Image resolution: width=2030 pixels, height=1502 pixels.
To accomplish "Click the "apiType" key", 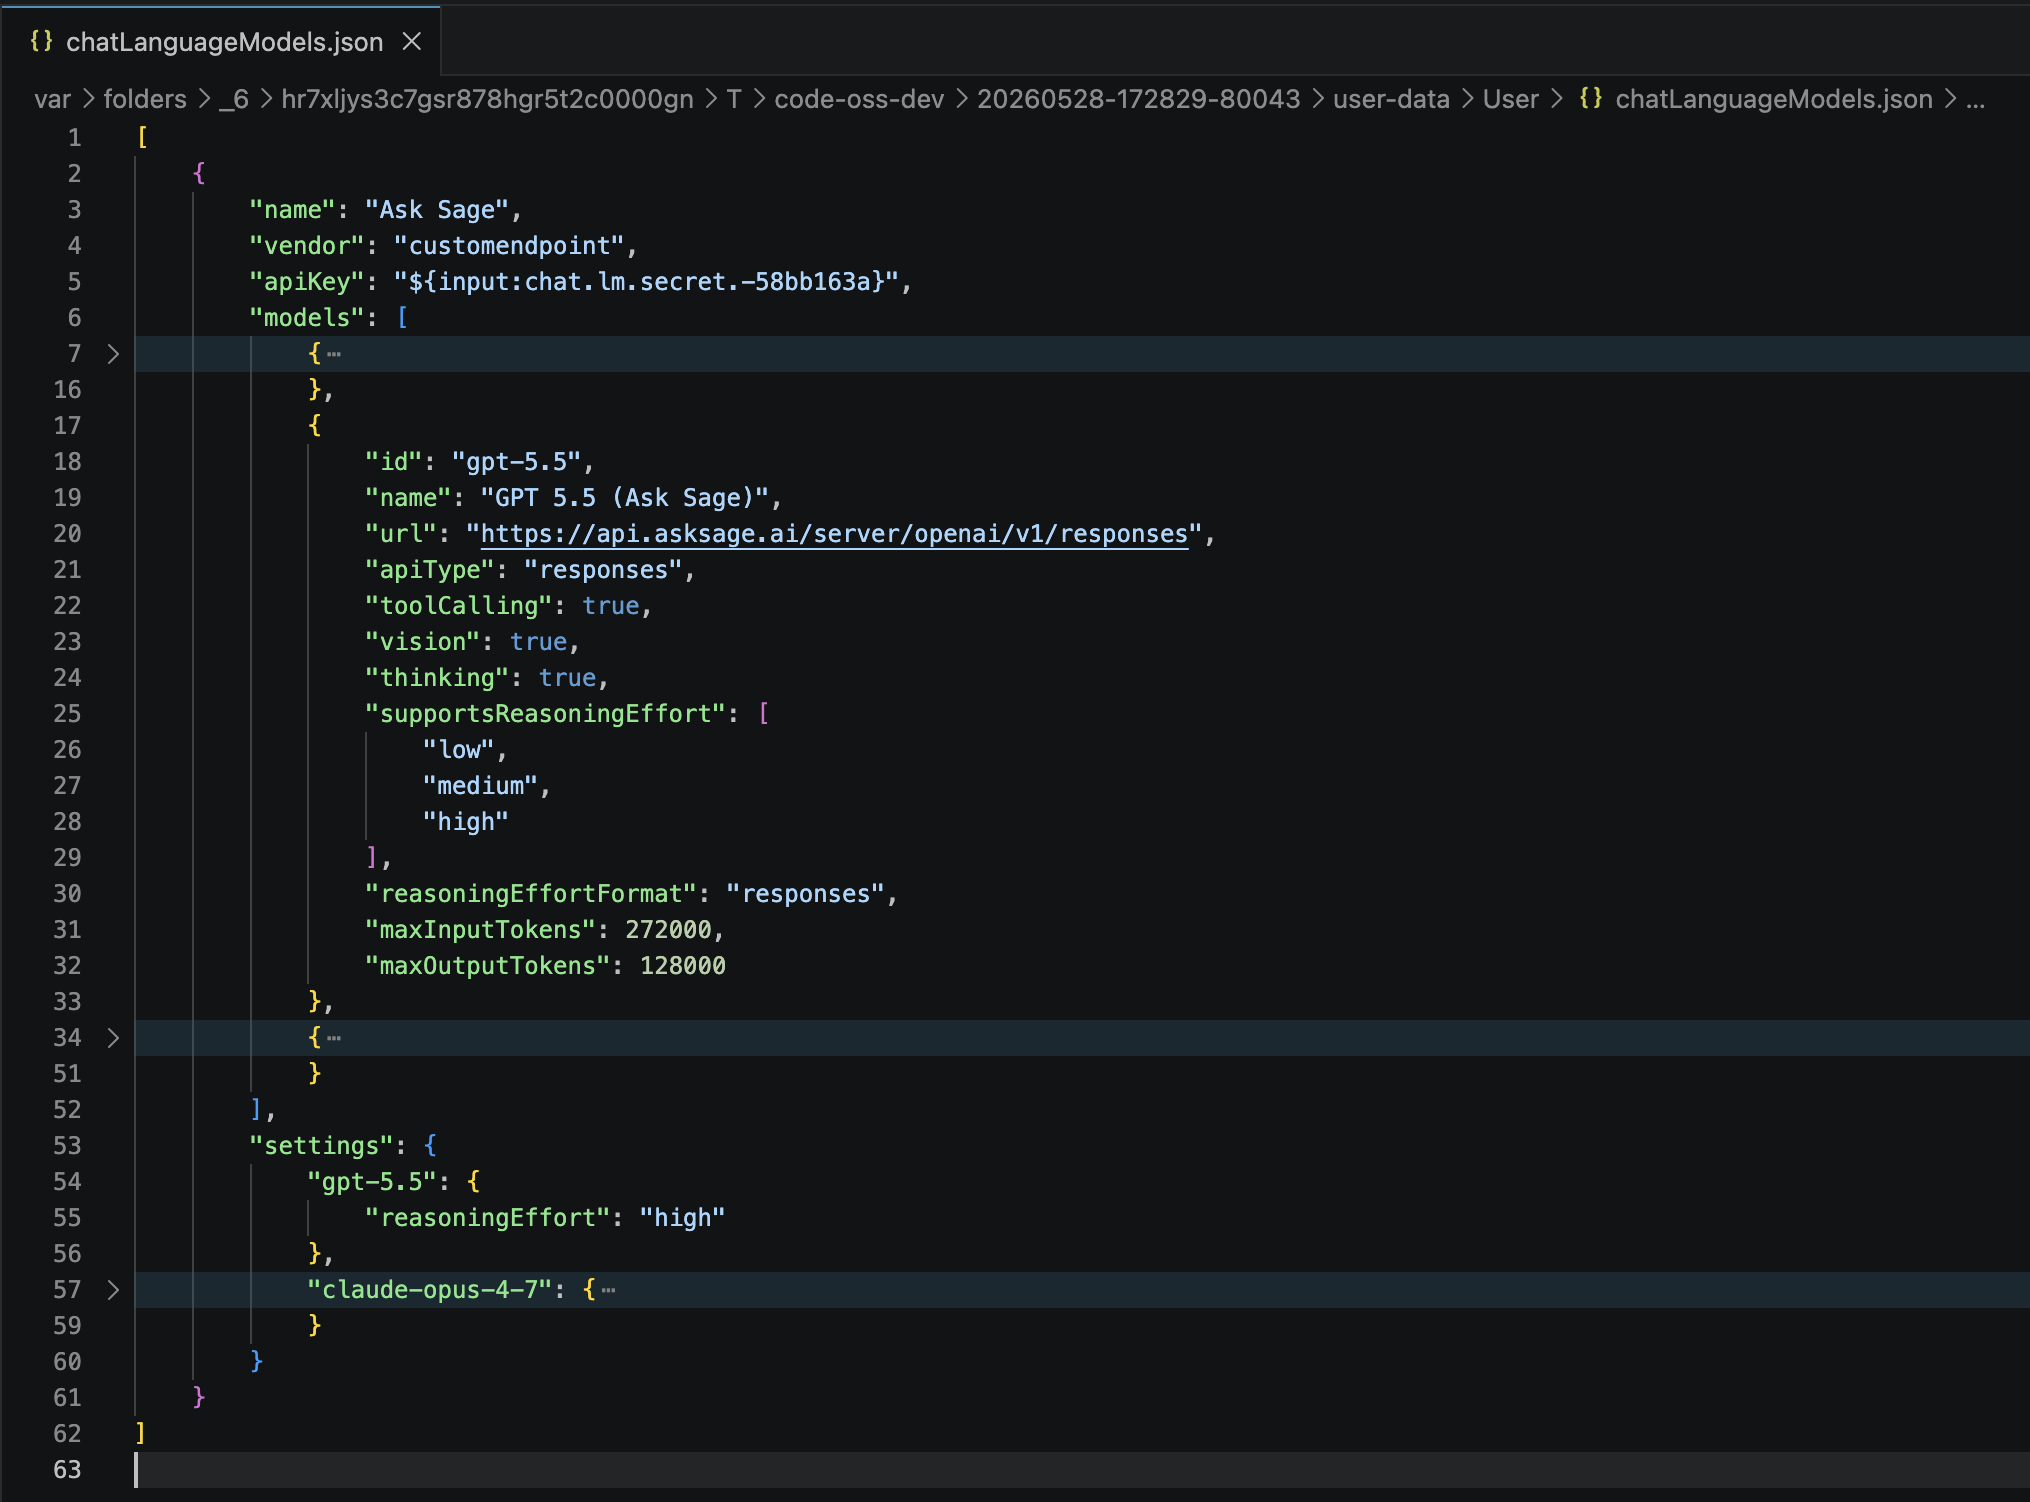I will point(430,570).
